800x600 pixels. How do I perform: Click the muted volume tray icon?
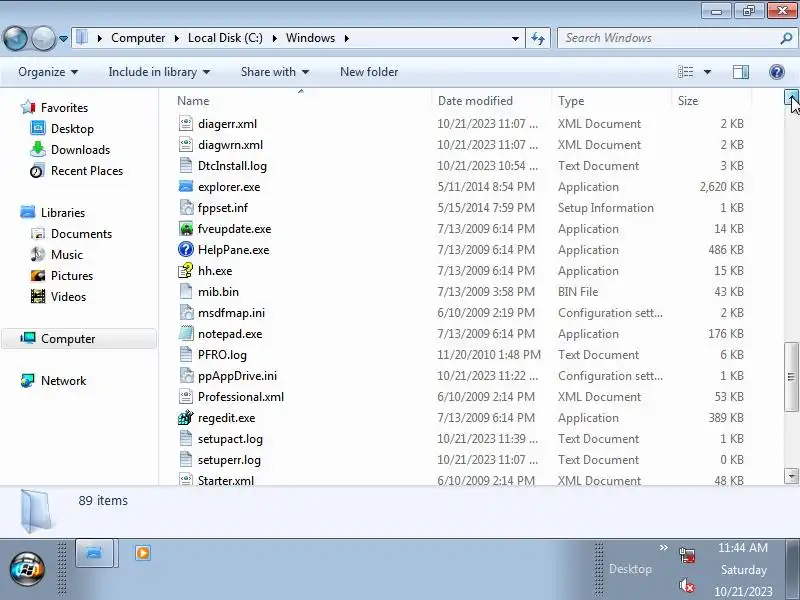pyautogui.click(x=687, y=586)
